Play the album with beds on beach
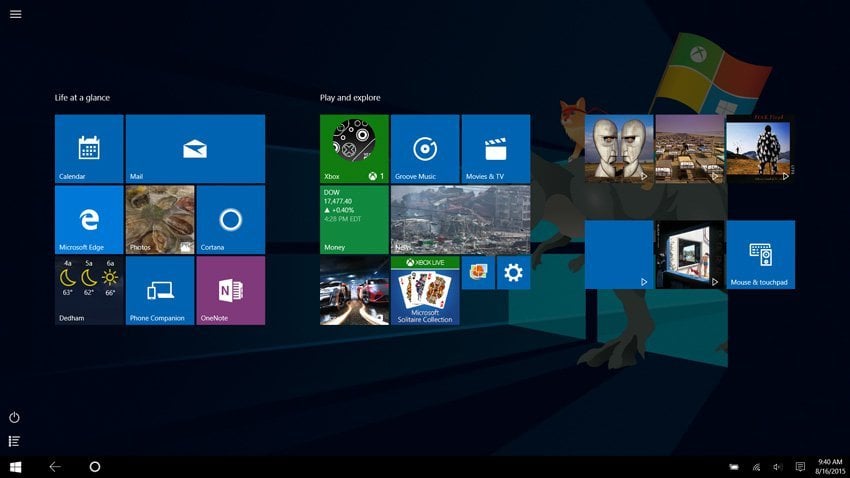 690,148
